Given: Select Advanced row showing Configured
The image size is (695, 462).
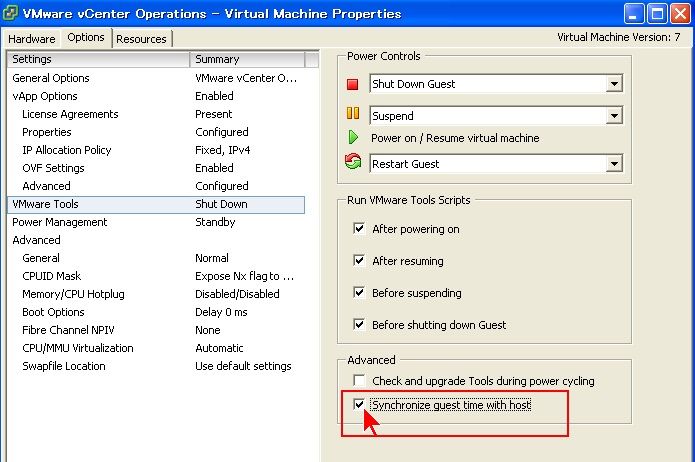Looking at the screenshot, I should (x=156, y=186).
